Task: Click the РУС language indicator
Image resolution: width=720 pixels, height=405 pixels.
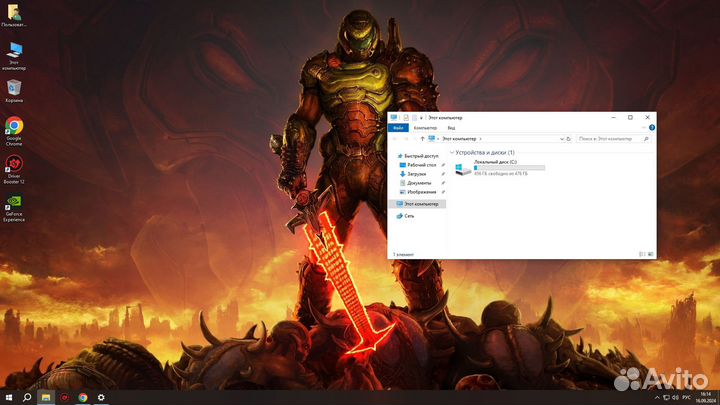Action: coord(686,398)
